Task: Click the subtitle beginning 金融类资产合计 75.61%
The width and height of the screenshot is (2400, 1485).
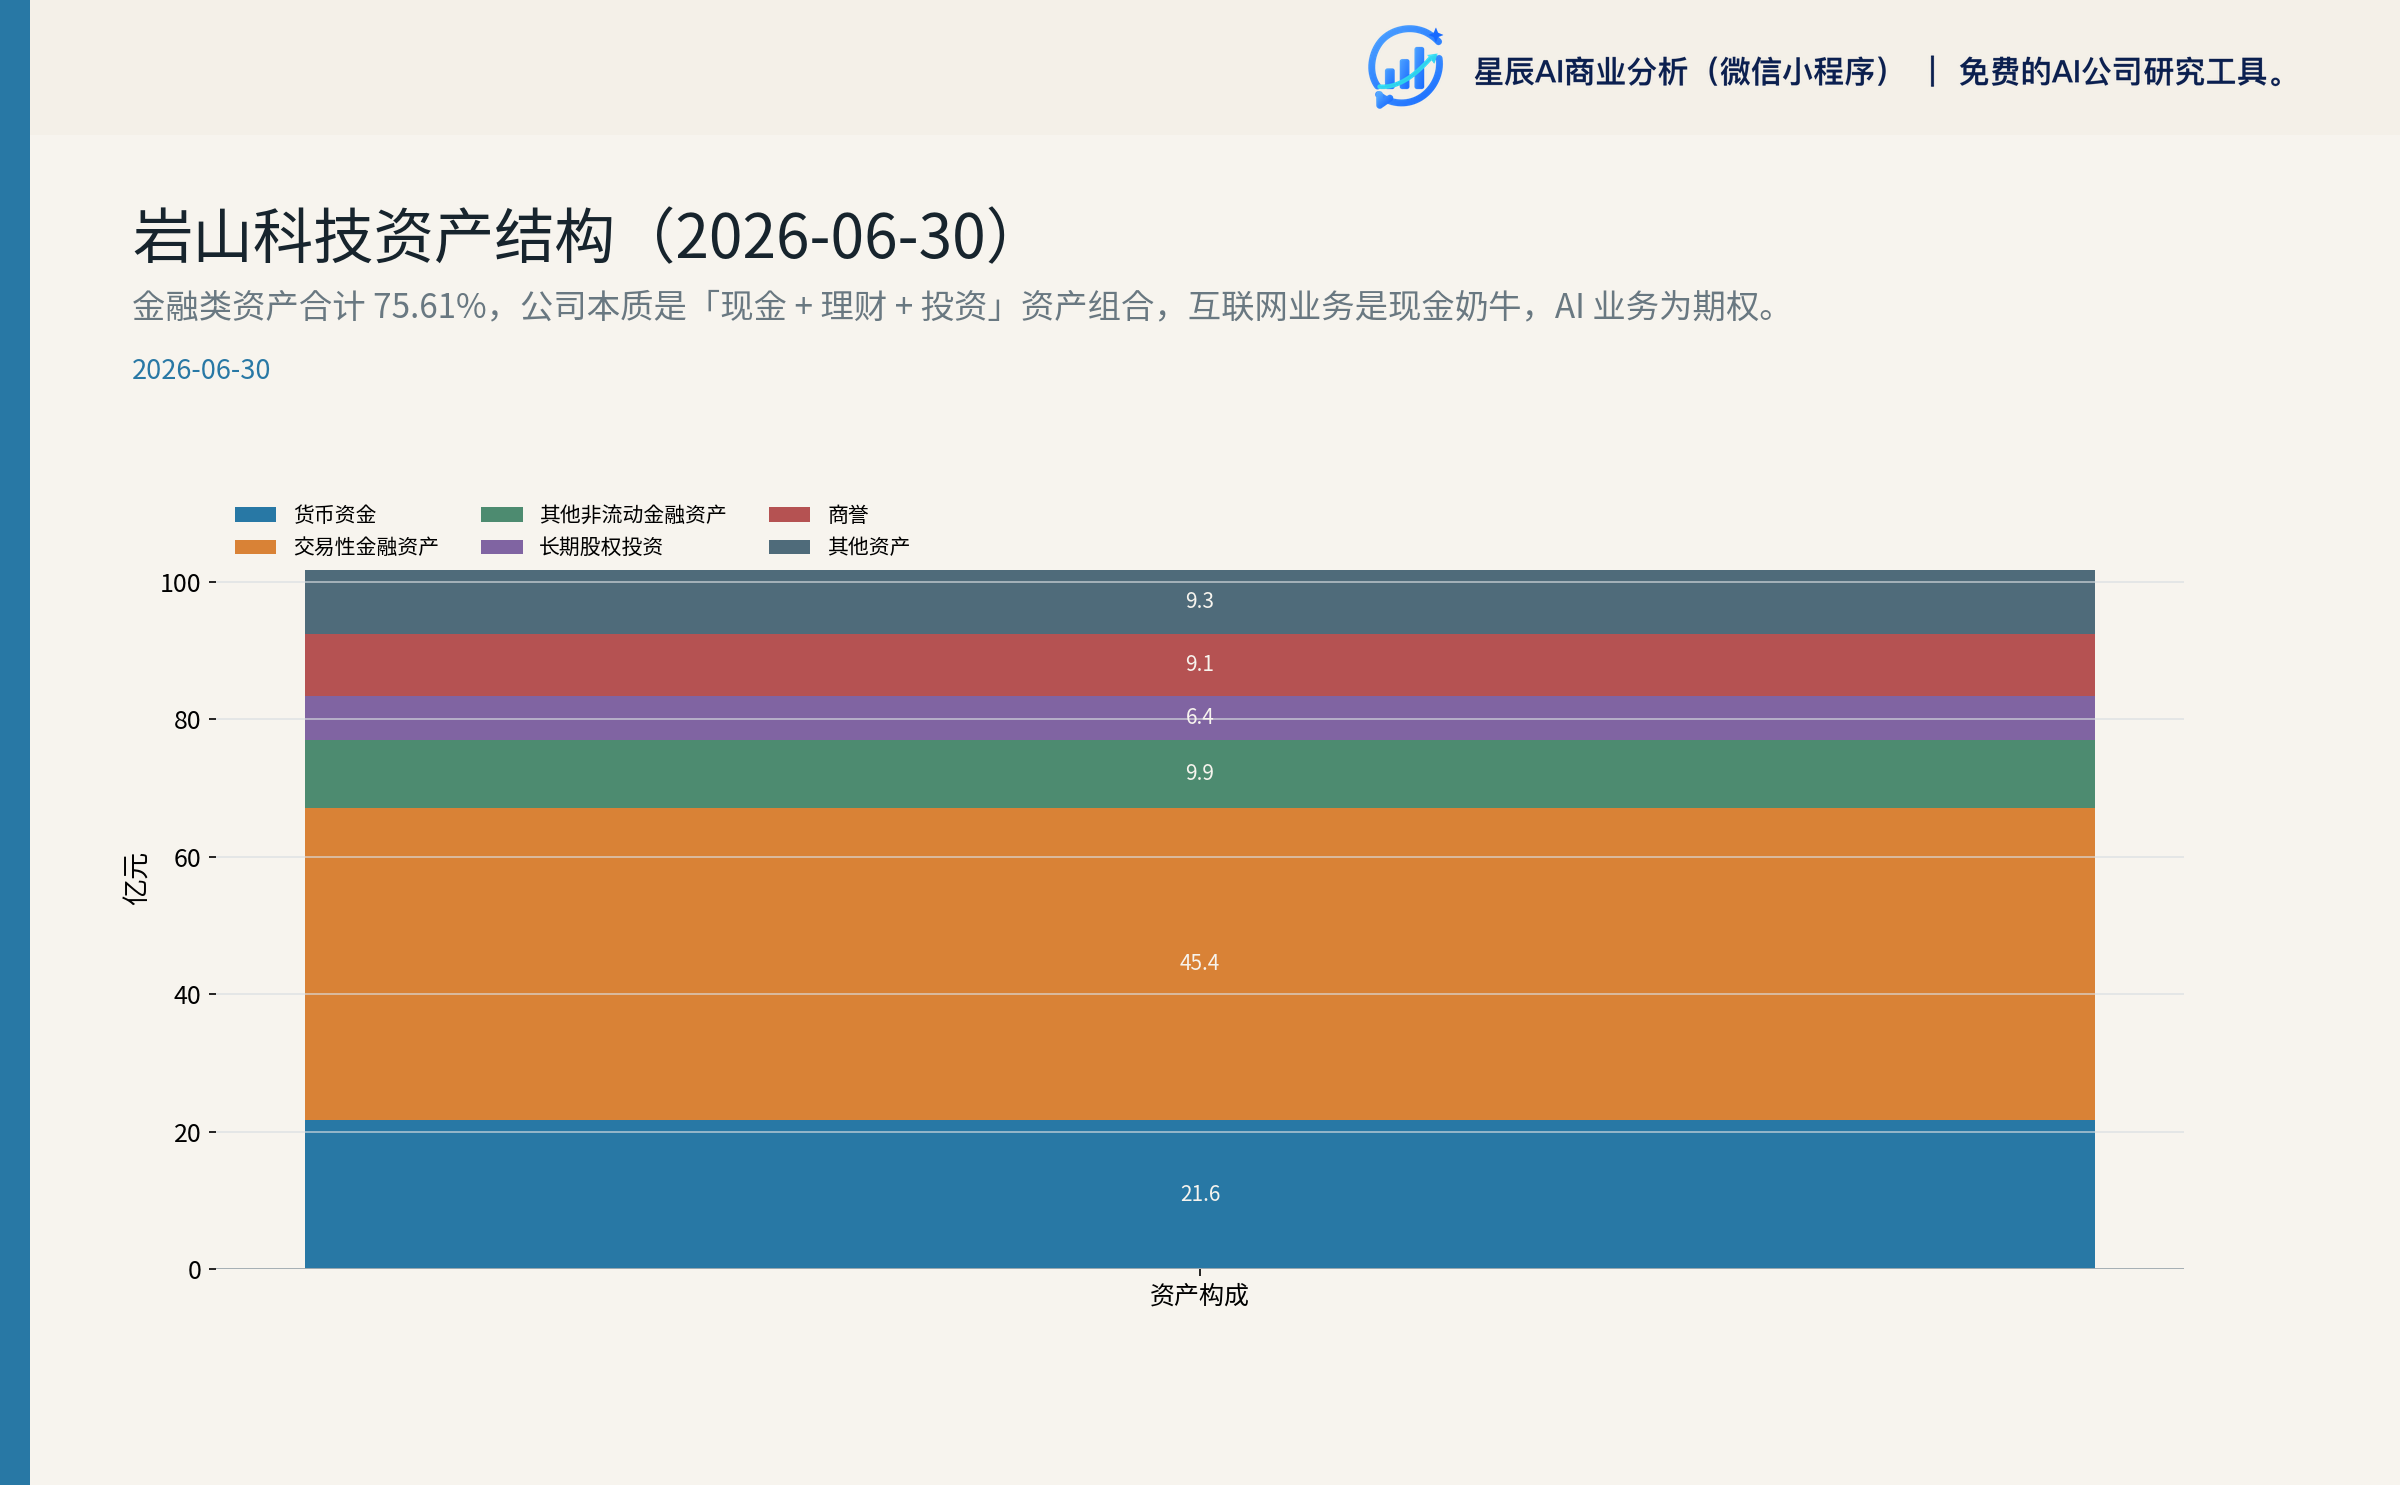Action: point(955,306)
